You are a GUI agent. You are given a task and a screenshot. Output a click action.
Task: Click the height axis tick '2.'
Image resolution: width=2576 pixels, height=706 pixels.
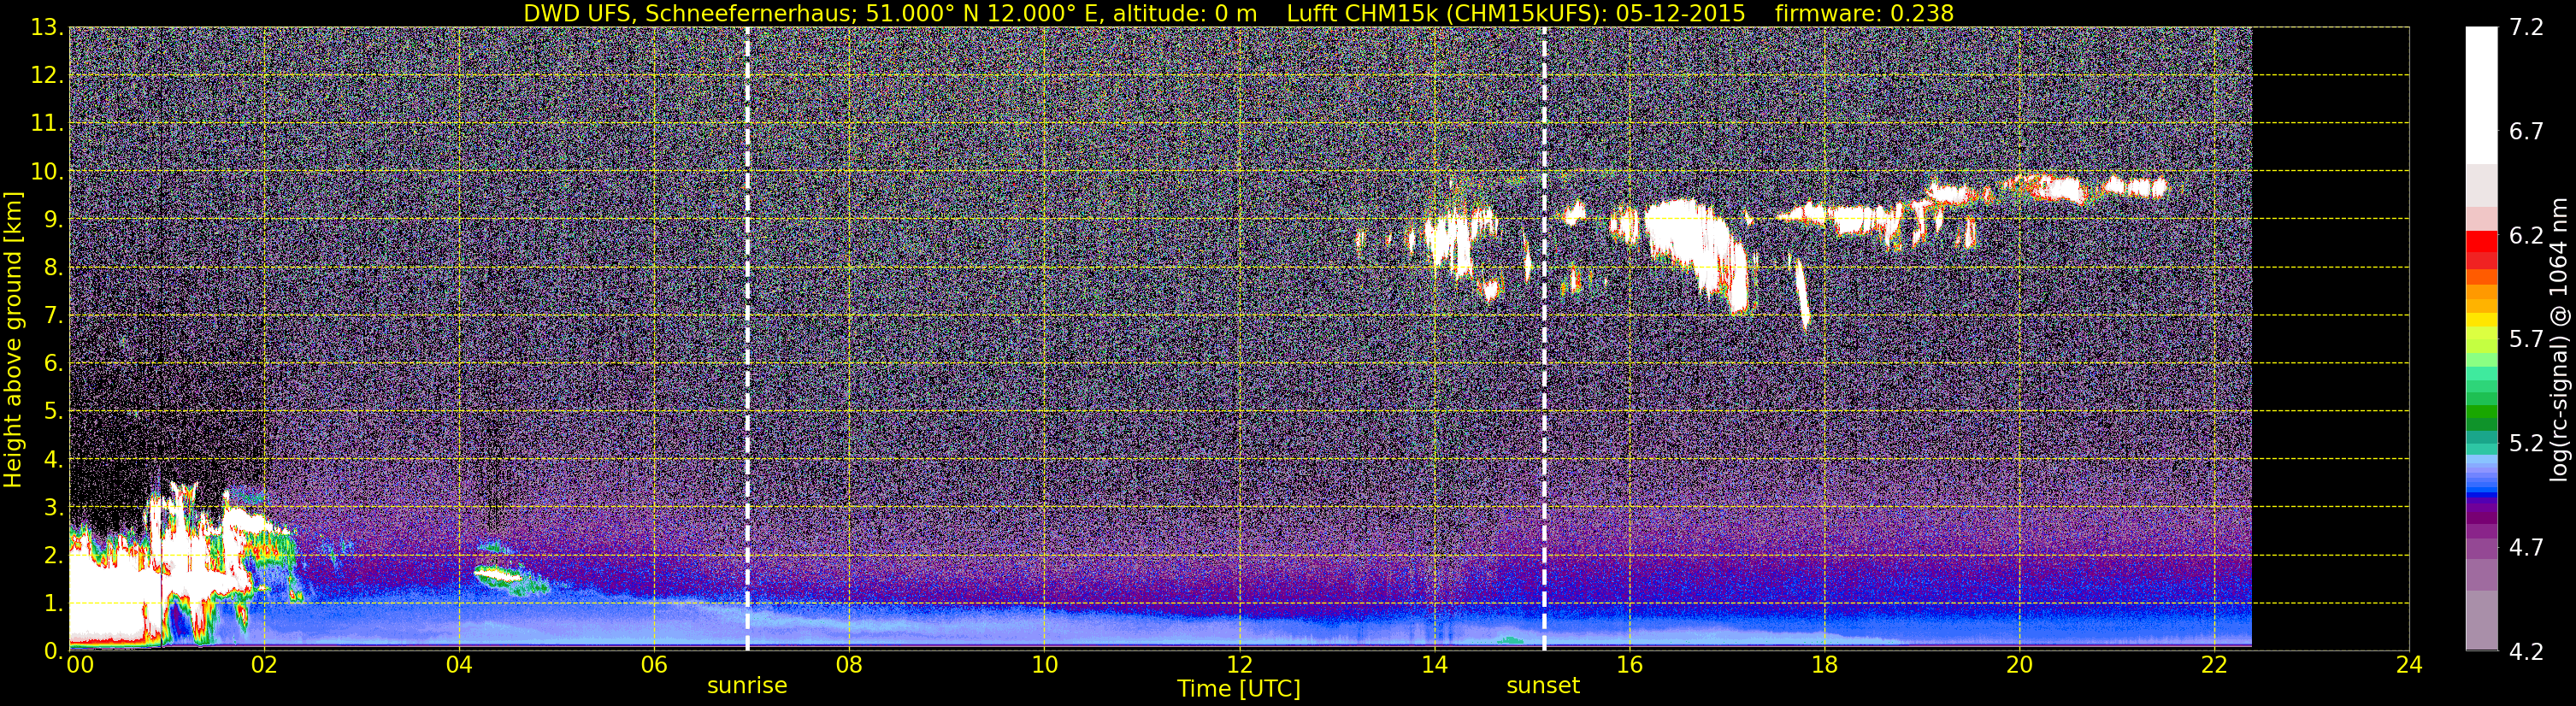tap(53, 556)
